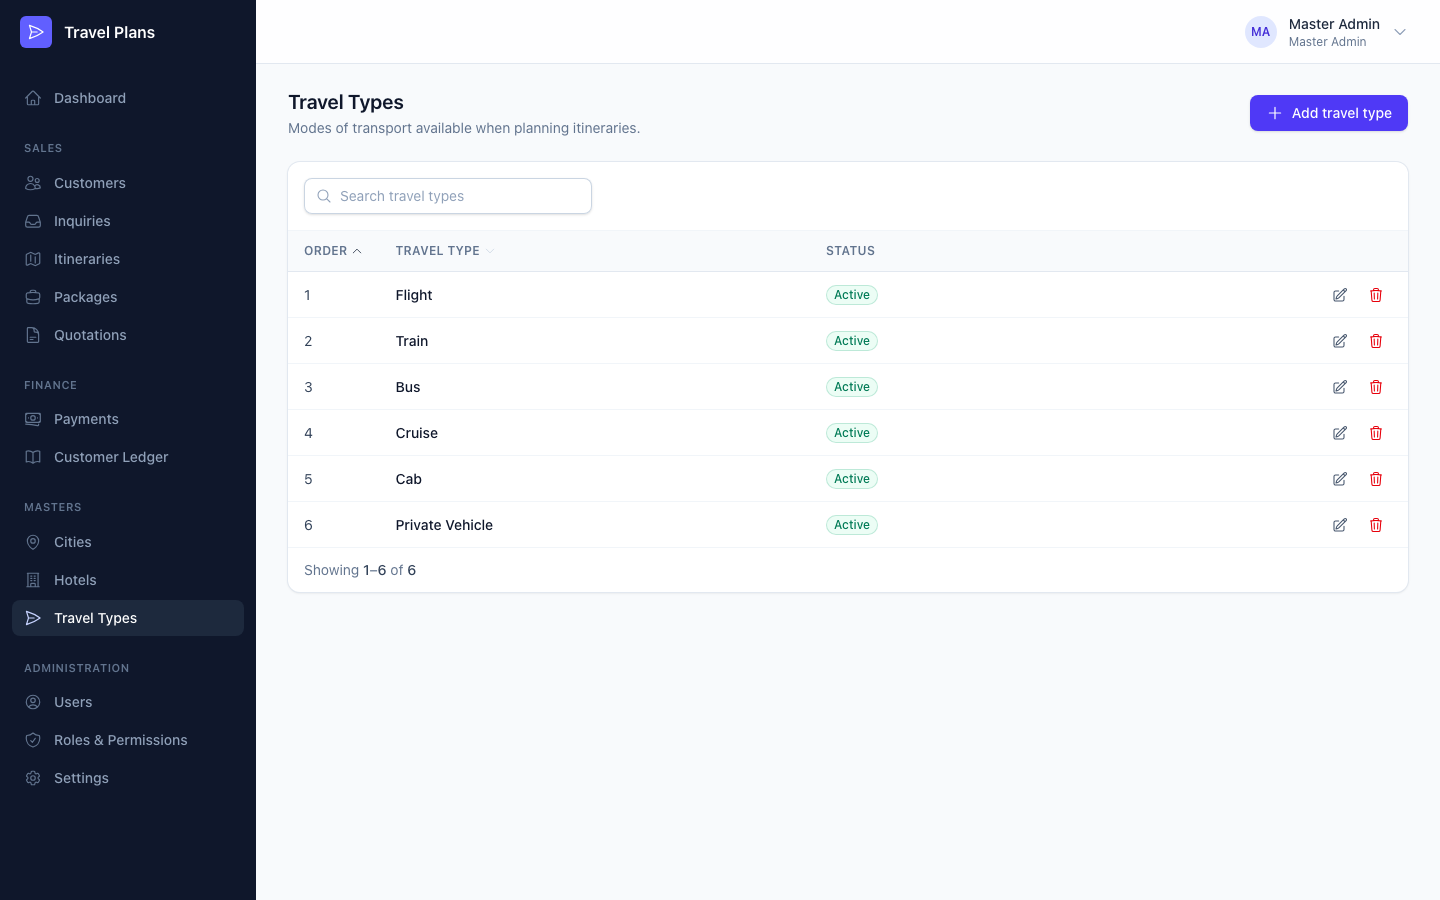This screenshot has width=1440, height=900.
Task: Edit the Cruise travel type
Action: pyautogui.click(x=1340, y=433)
